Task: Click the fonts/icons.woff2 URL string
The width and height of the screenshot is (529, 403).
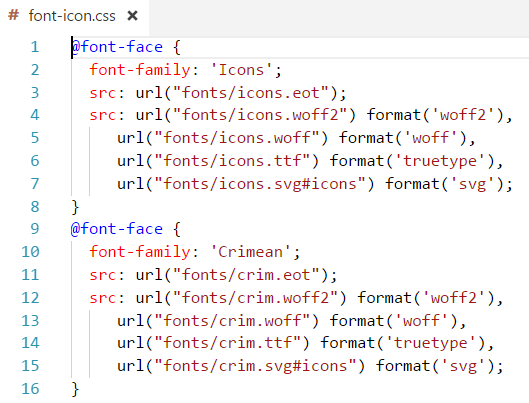Action: pos(260,115)
